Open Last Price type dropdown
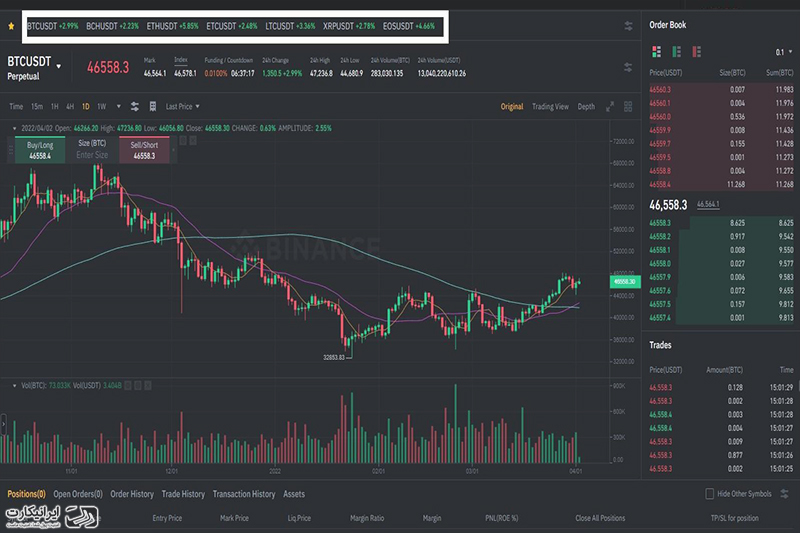This screenshot has width=800, height=533. tap(183, 107)
